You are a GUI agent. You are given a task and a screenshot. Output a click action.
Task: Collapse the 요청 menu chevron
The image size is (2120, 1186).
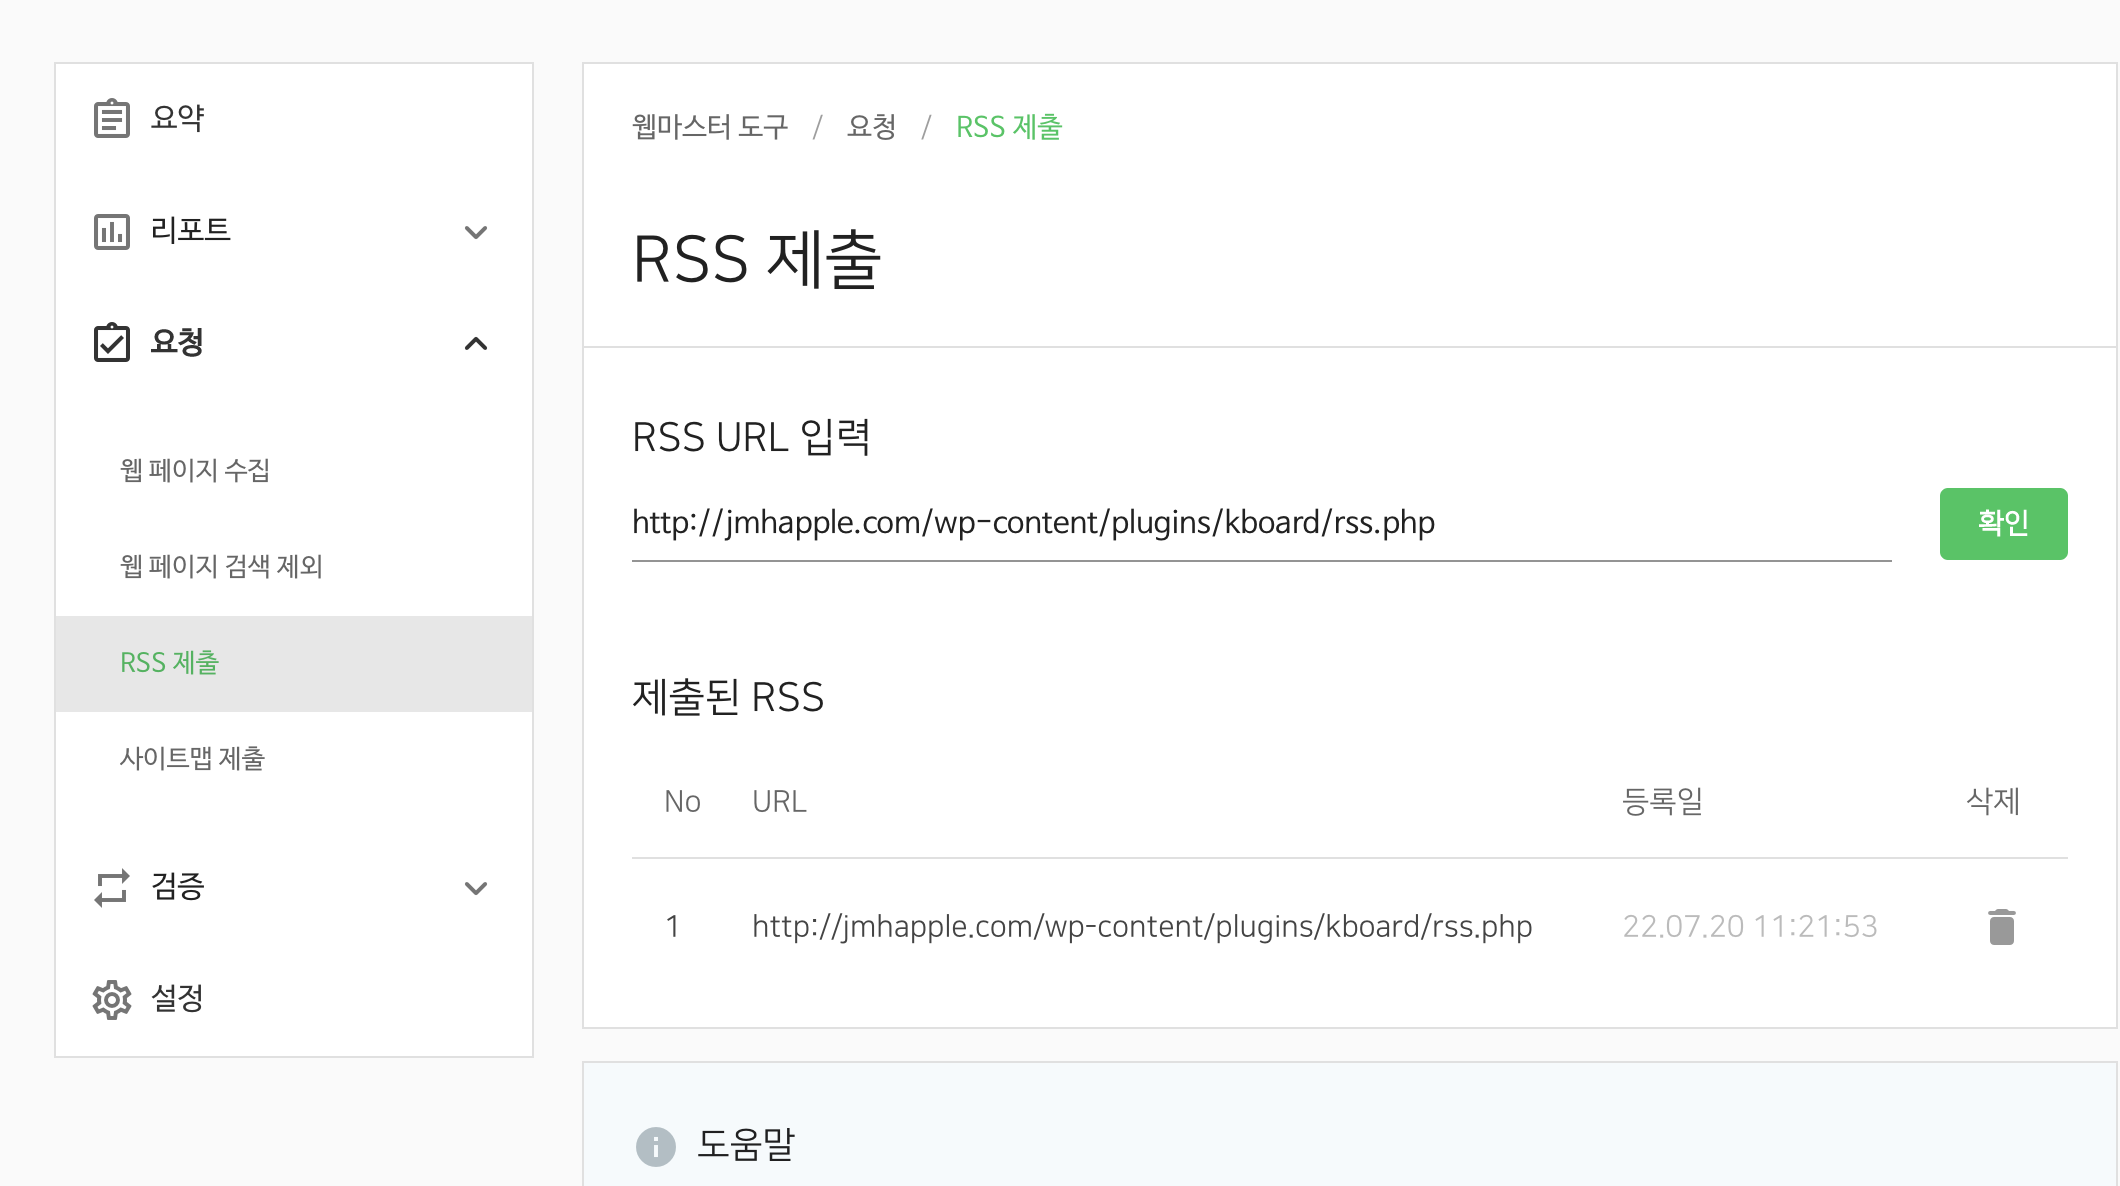click(476, 344)
